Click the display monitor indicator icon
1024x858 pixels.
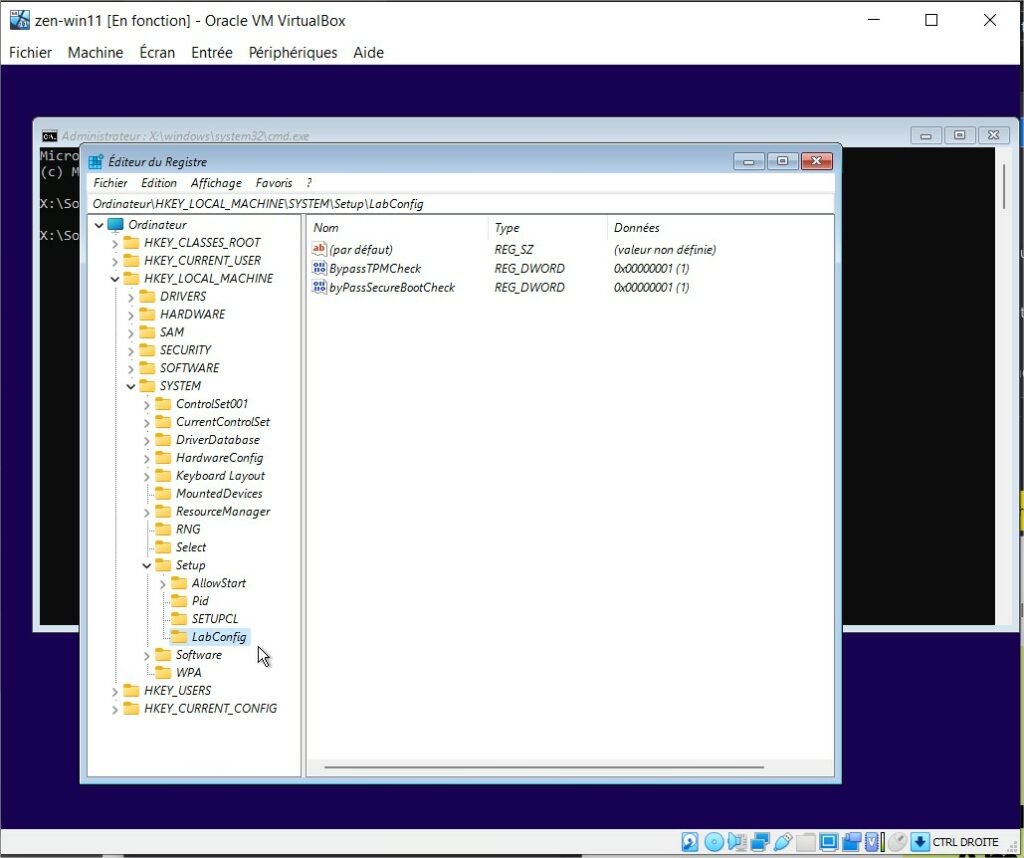coord(828,842)
